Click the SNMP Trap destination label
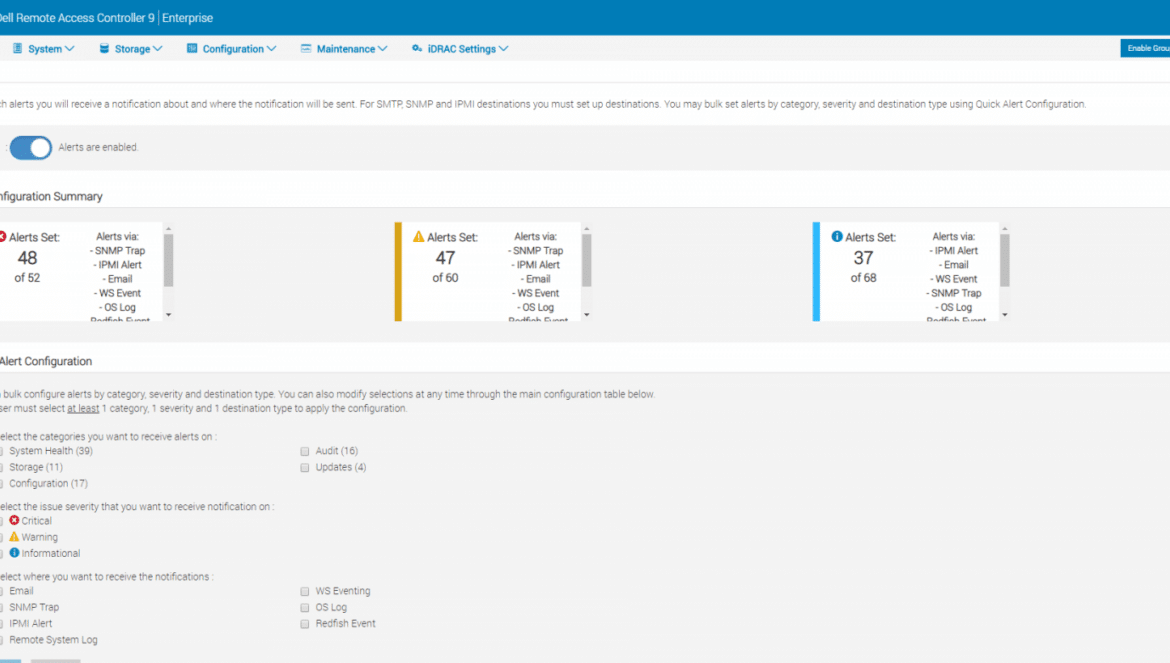Viewport: 1170px width, 663px height. (x=34, y=608)
